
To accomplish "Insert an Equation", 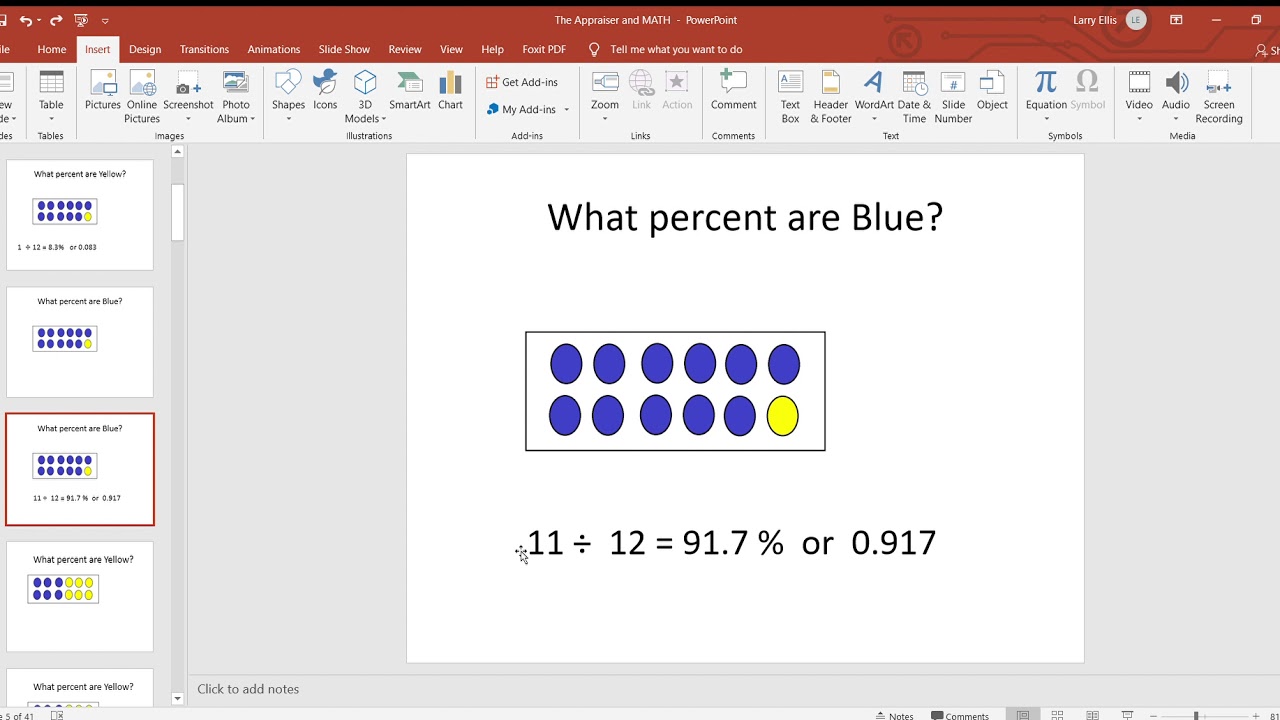I will (1046, 96).
